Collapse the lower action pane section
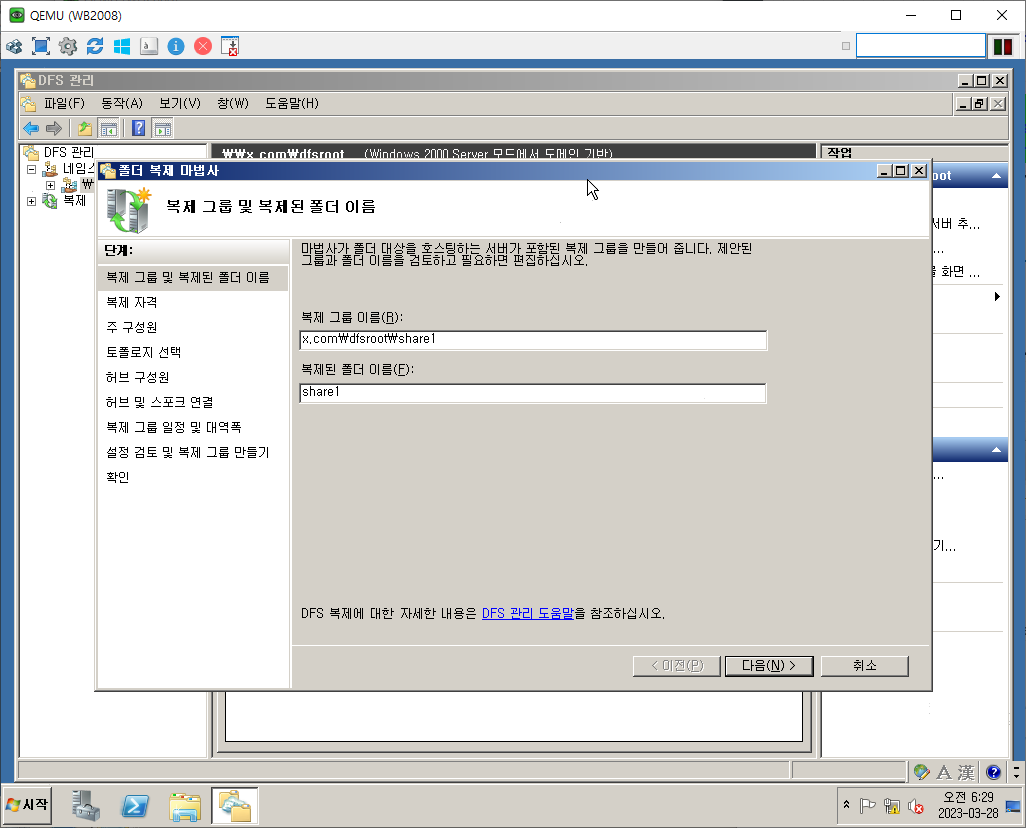This screenshot has width=1026, height=828. click(x=996, y=450)
